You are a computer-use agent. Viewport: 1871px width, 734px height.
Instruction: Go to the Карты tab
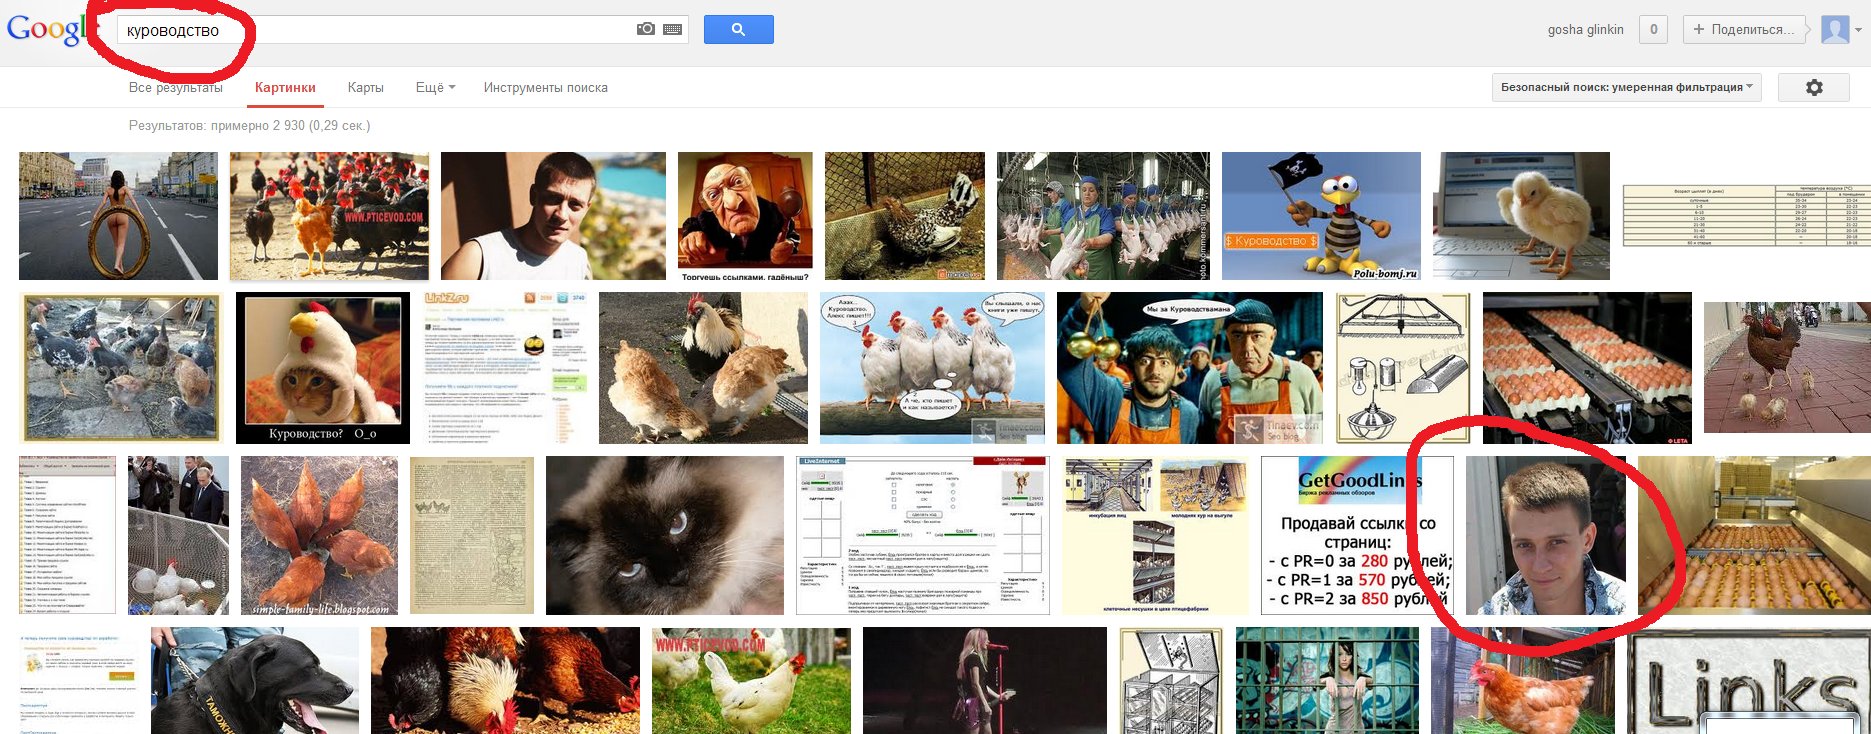pyautogui.click(x=366, y=88)
